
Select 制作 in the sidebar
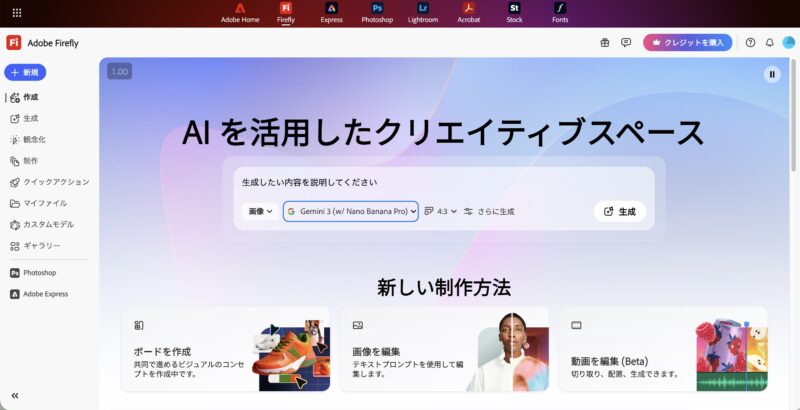[24, 161]
